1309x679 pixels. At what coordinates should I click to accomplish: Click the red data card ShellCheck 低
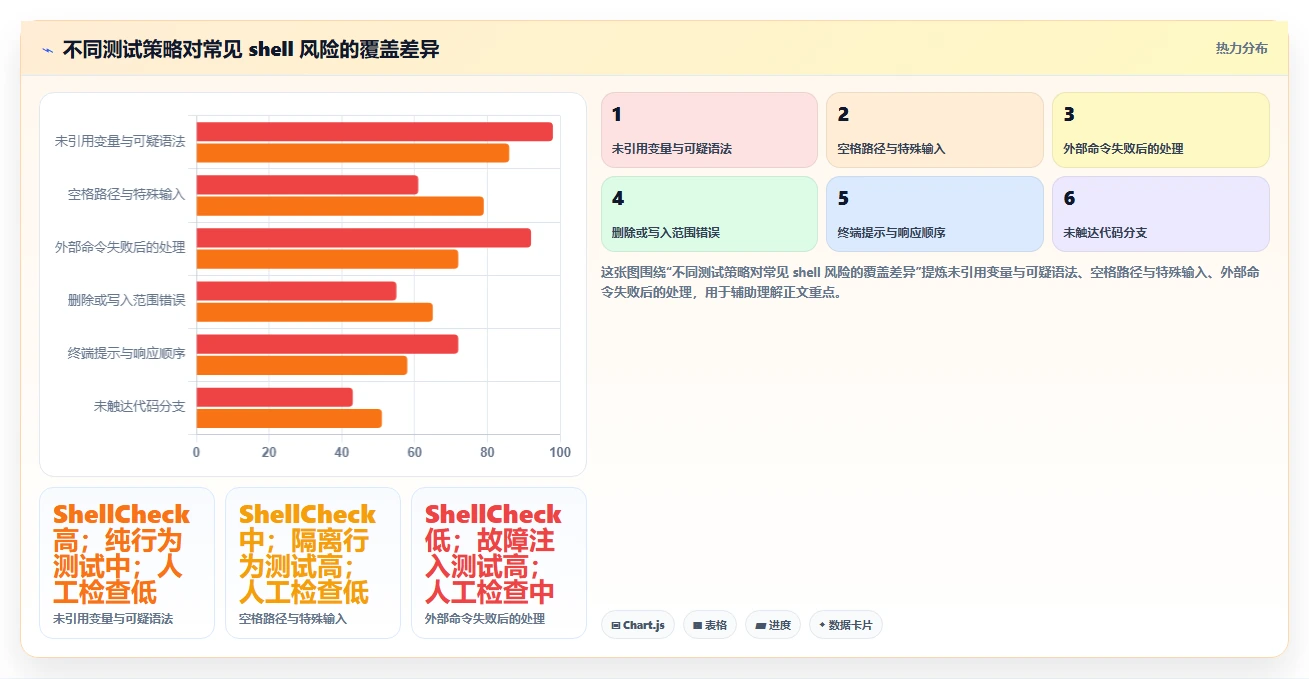[499, 563]
